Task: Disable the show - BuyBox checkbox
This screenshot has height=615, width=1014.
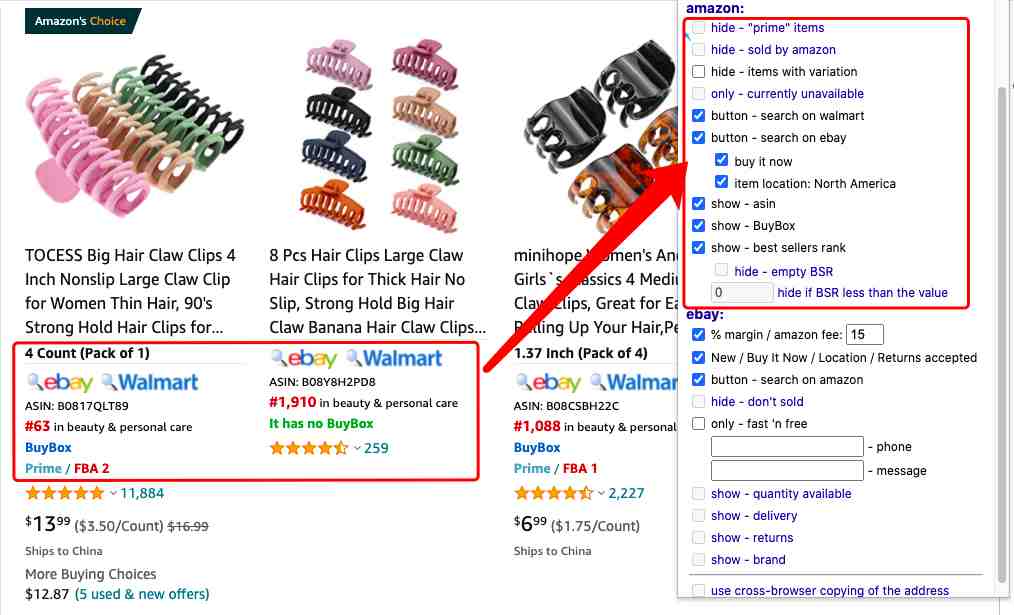Action: [698, 225]
